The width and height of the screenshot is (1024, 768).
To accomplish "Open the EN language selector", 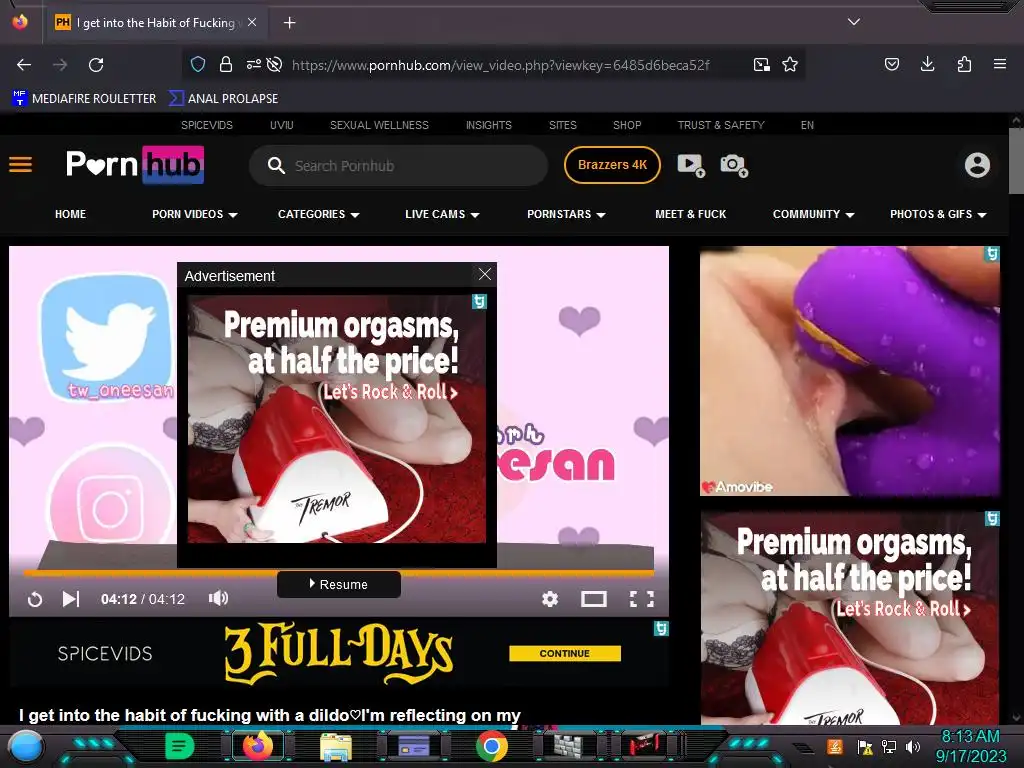I will [807, 125].
